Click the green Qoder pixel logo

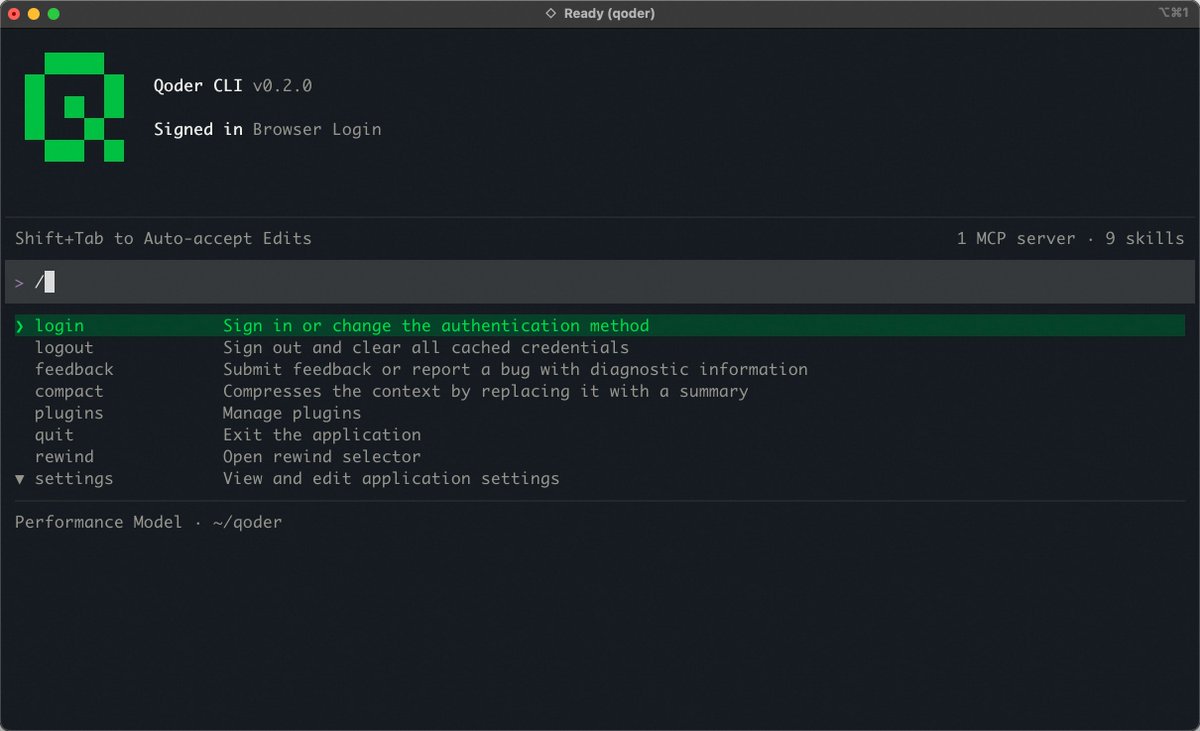(x=74, y=107)
